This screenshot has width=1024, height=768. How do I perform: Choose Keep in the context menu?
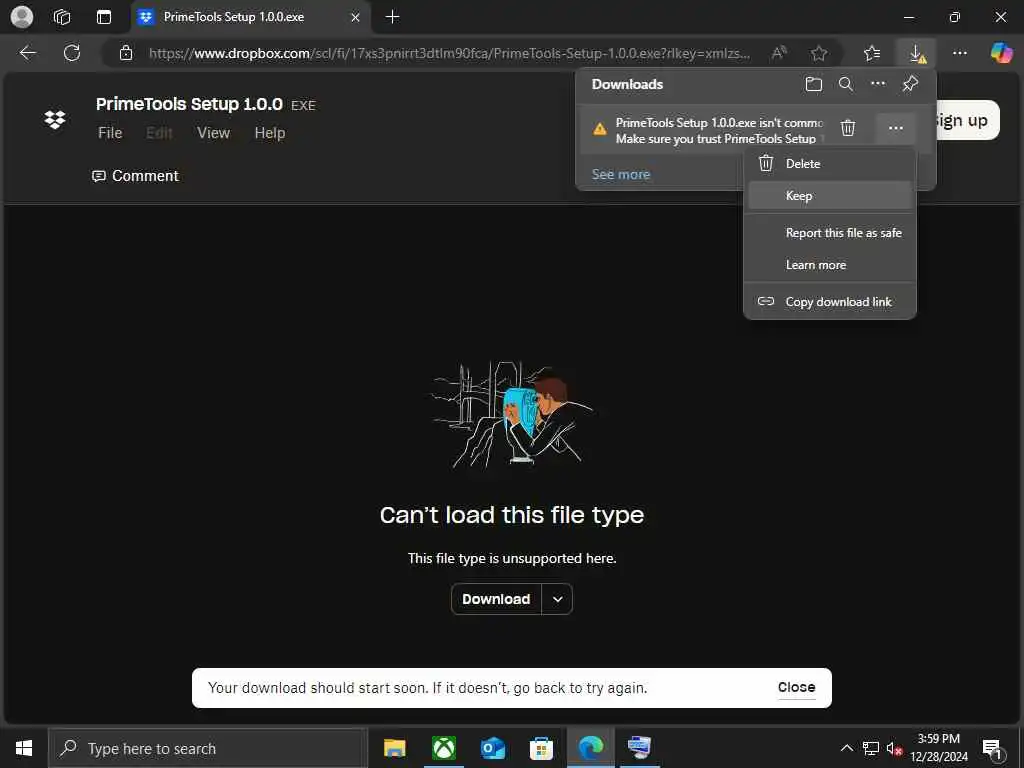tap(829, 196)
